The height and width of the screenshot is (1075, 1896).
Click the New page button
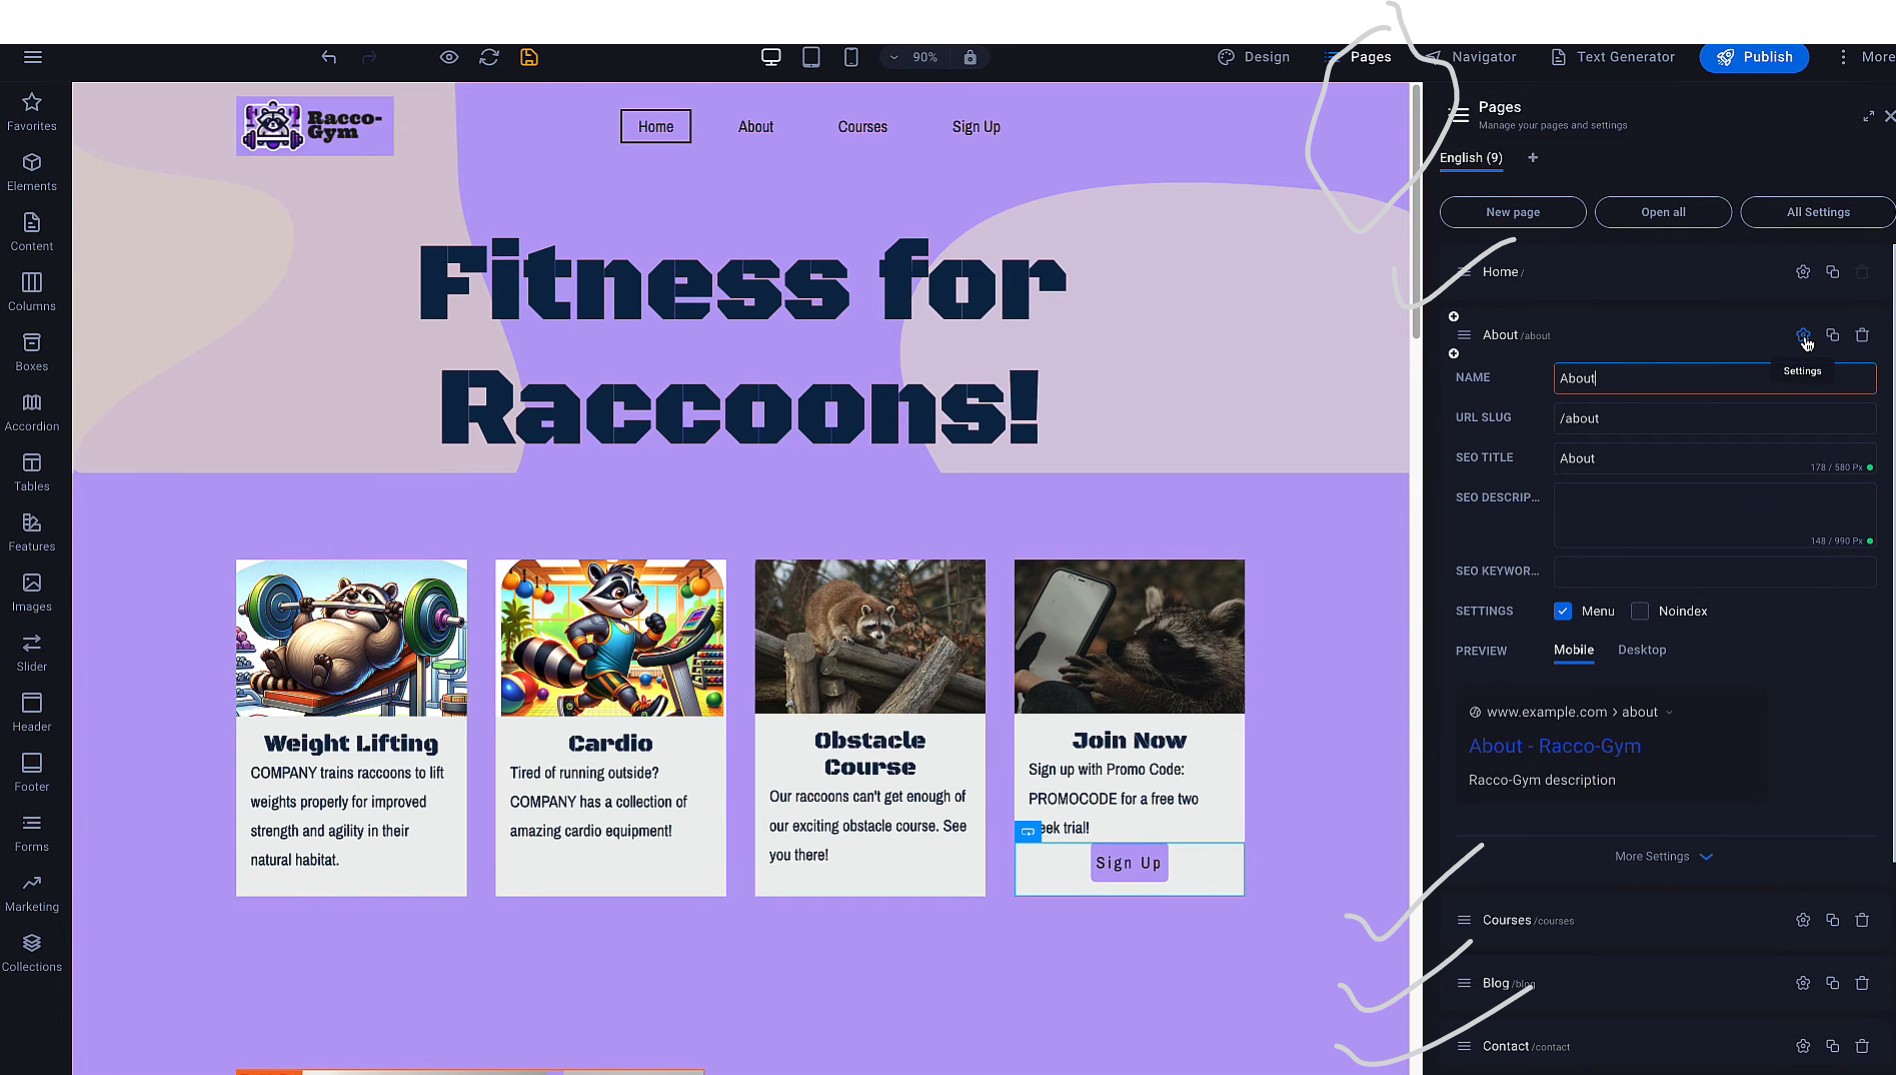tap(1513, 212)
